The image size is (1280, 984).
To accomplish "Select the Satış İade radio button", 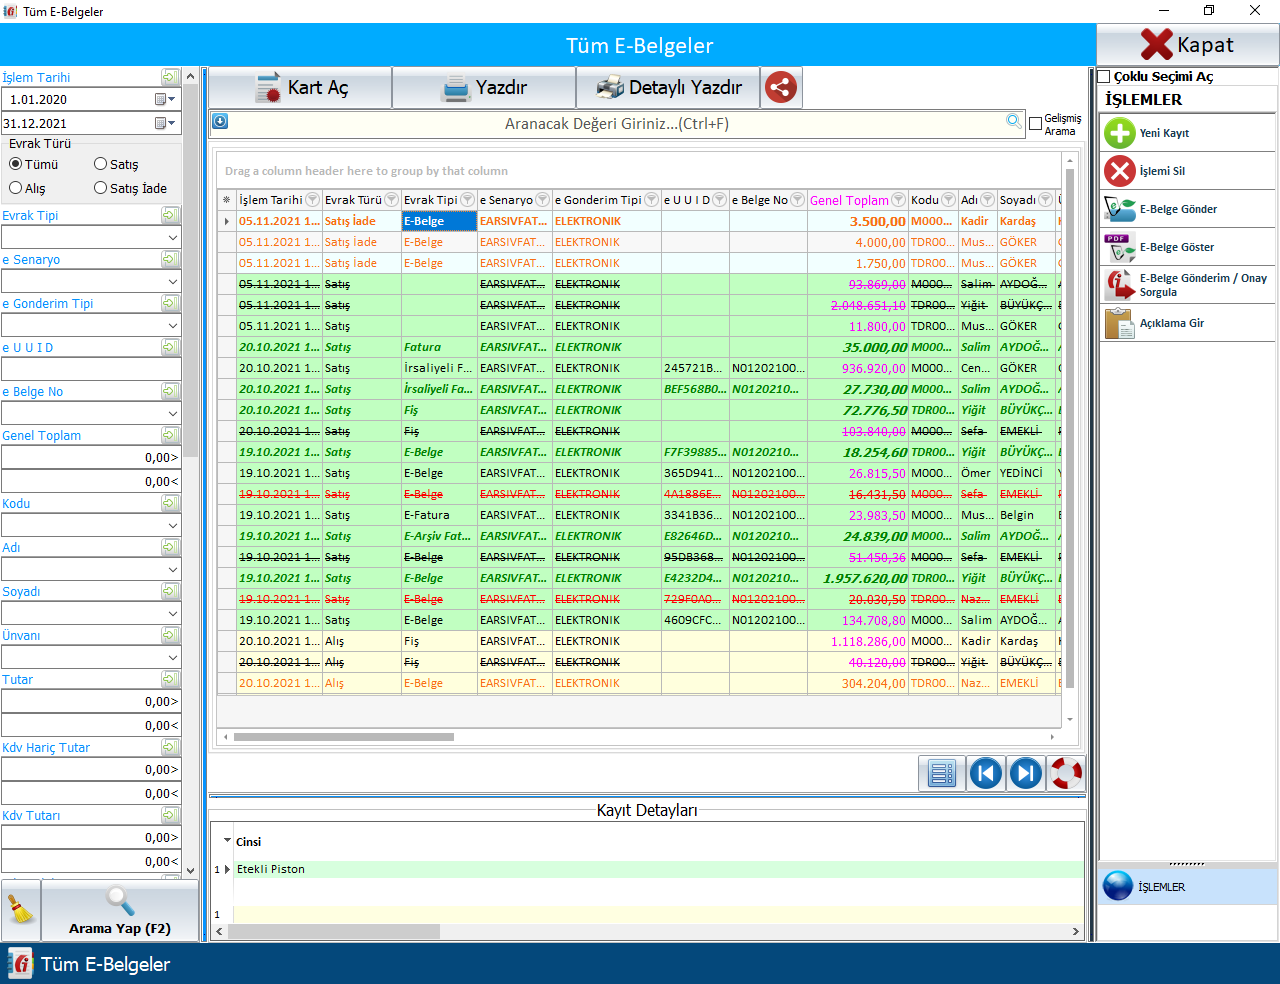I will point(100,188).
